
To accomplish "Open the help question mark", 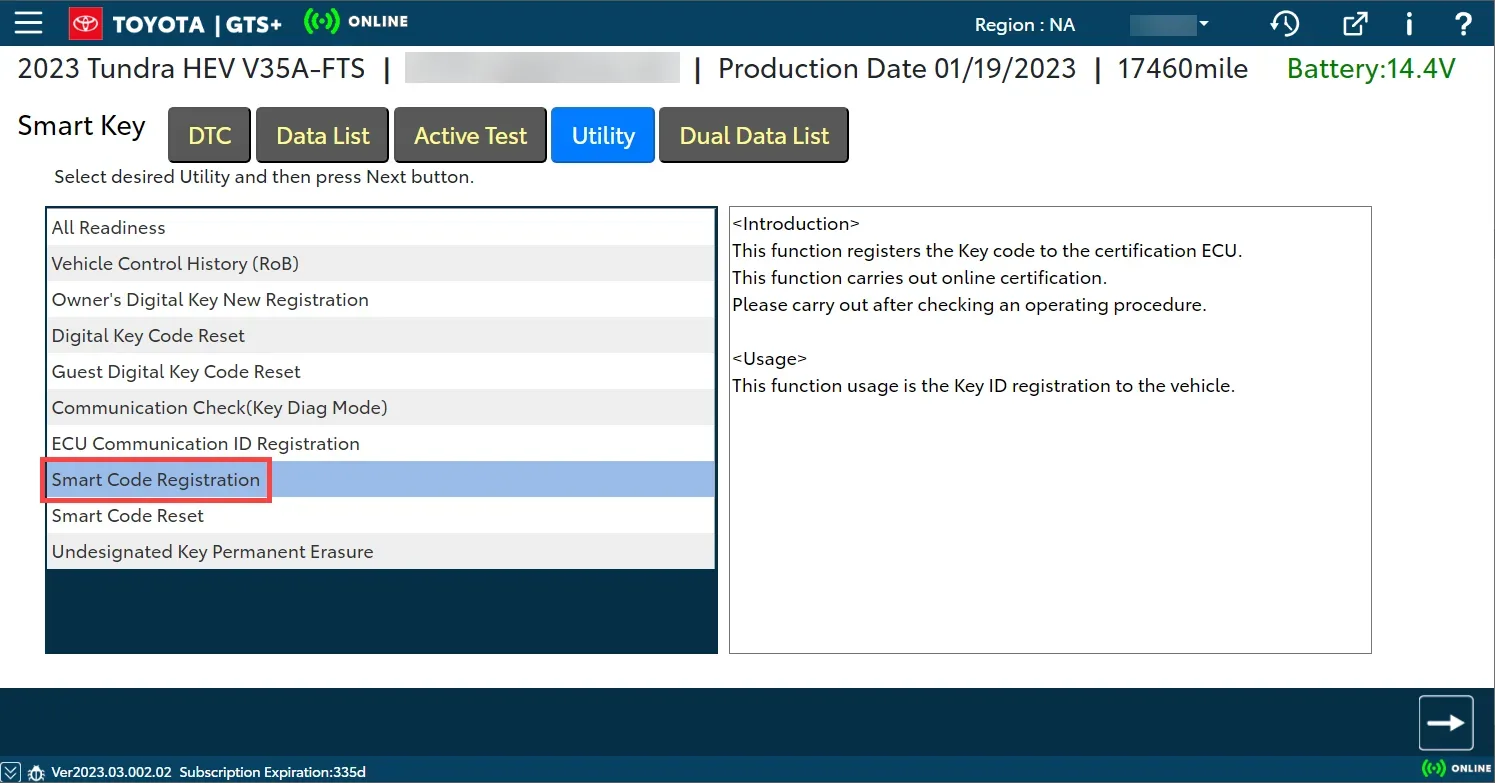I will pyautogui.click(x=1463, y=24).
